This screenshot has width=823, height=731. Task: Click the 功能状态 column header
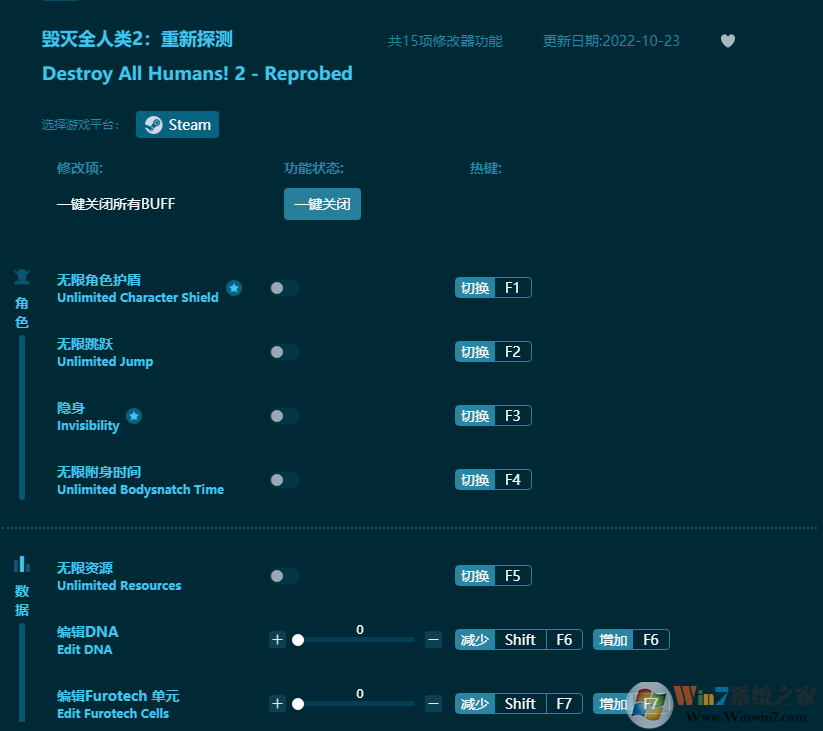314,168
